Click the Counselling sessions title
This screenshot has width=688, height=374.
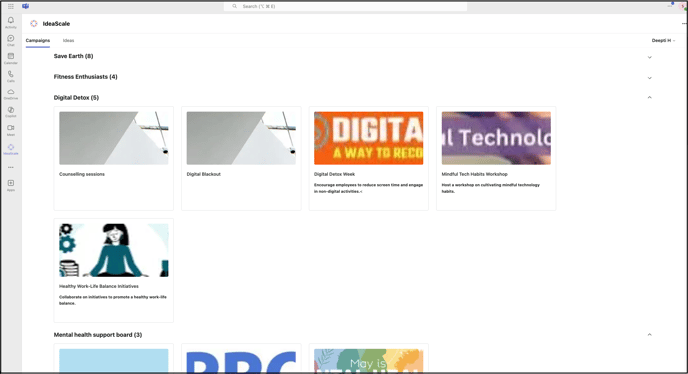pos(82,174)
